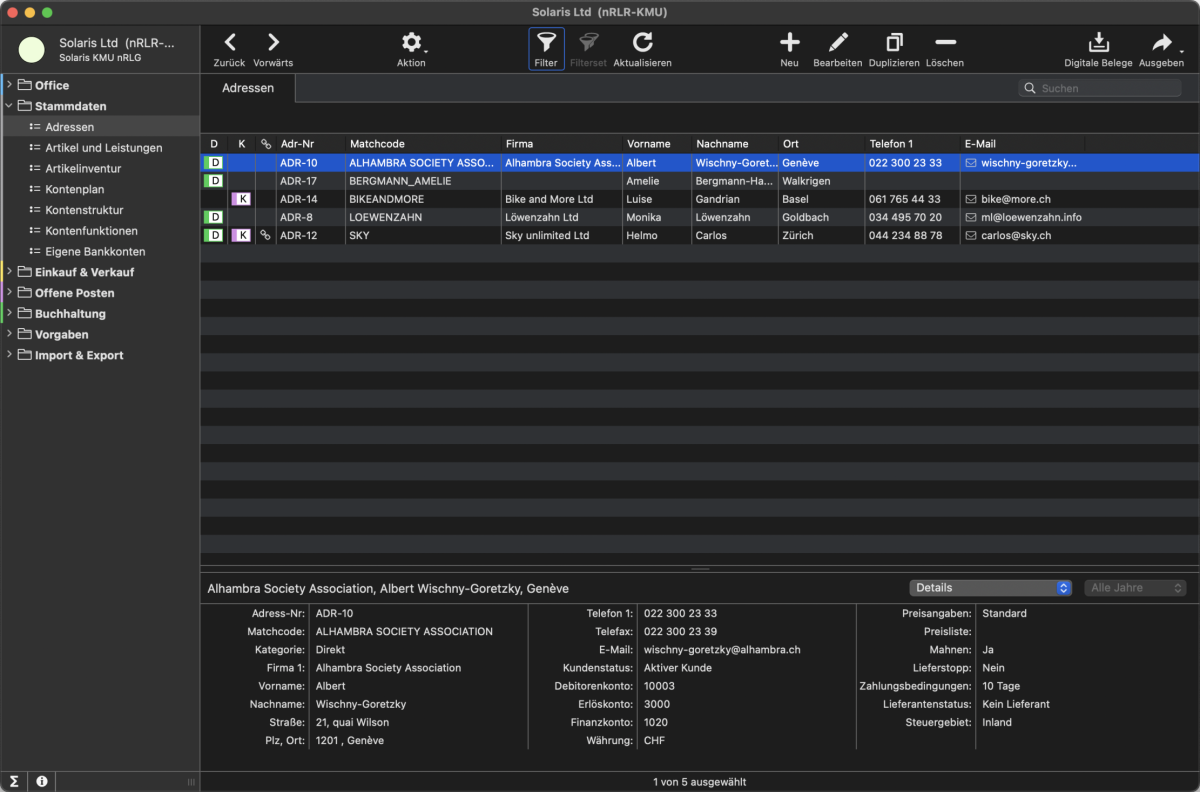The image size is (1200, 792).
Task: Click the Vorwärts forward arrow
Action: tap(273, 43)
